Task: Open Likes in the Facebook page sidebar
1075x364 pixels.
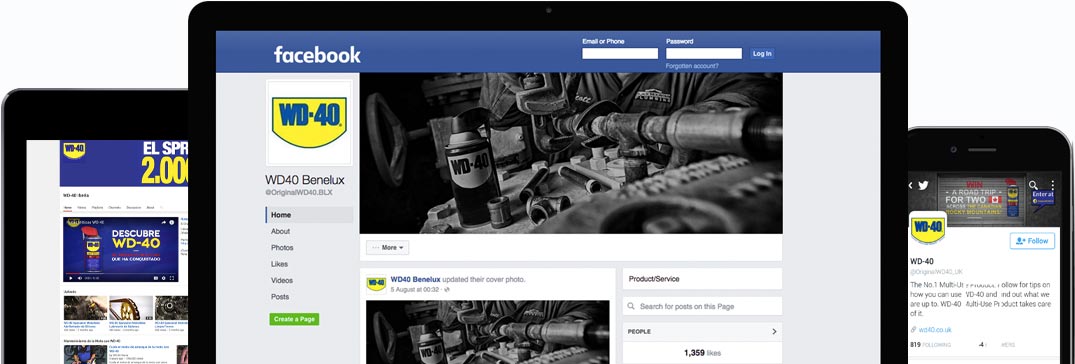Action: tap(279, 264)
